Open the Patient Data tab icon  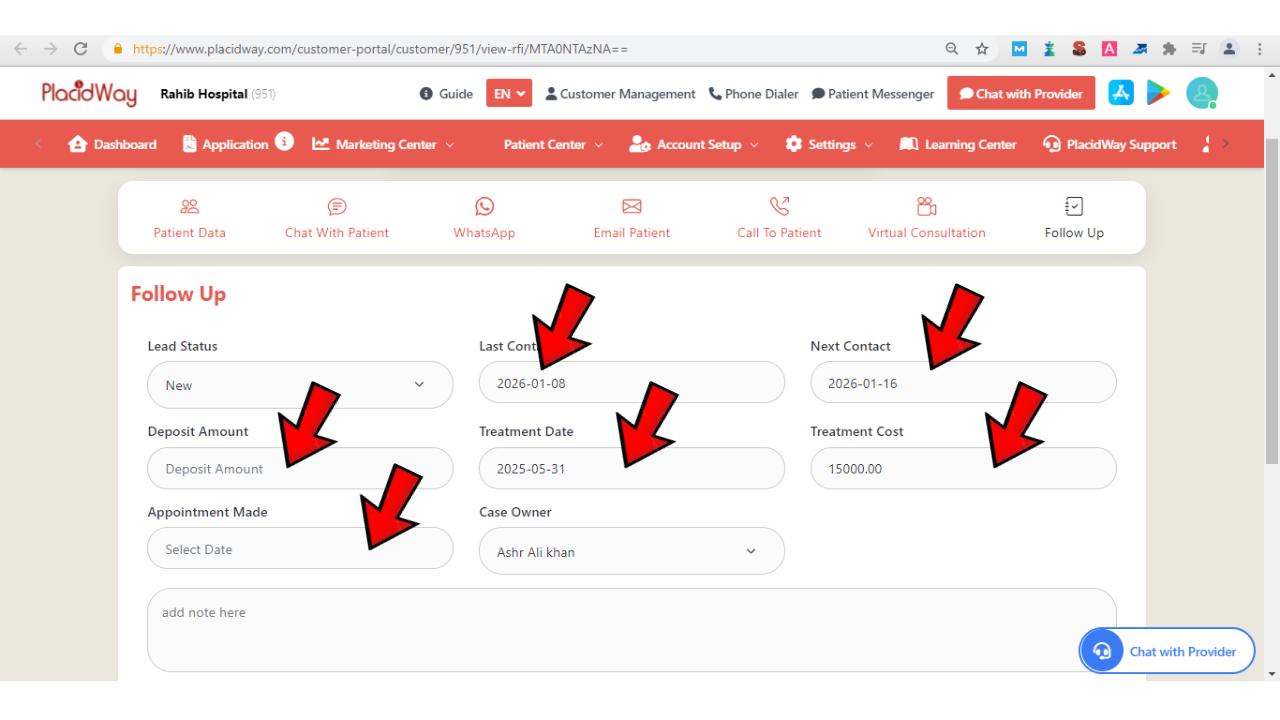point(189,207)
